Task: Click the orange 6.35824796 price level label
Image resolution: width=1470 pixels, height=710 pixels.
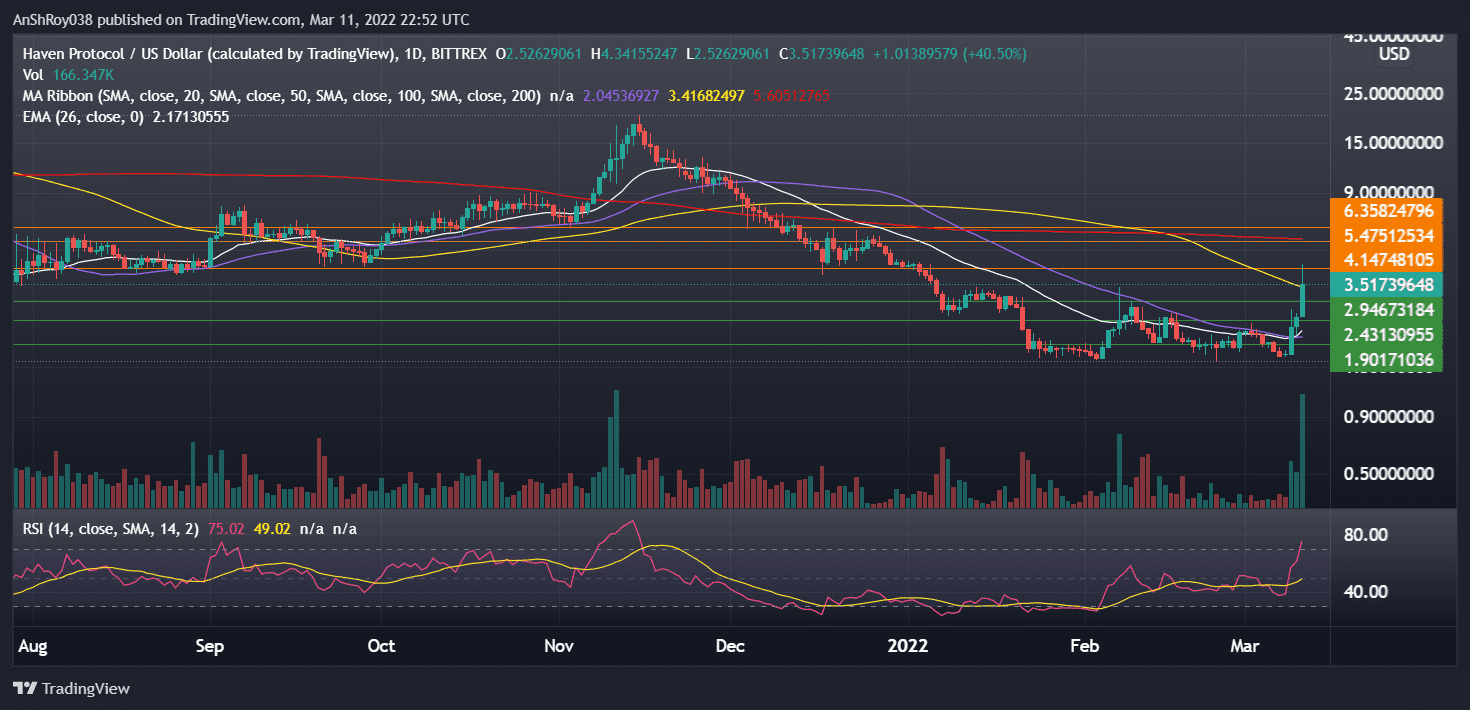Action: tap(1387, 212)
